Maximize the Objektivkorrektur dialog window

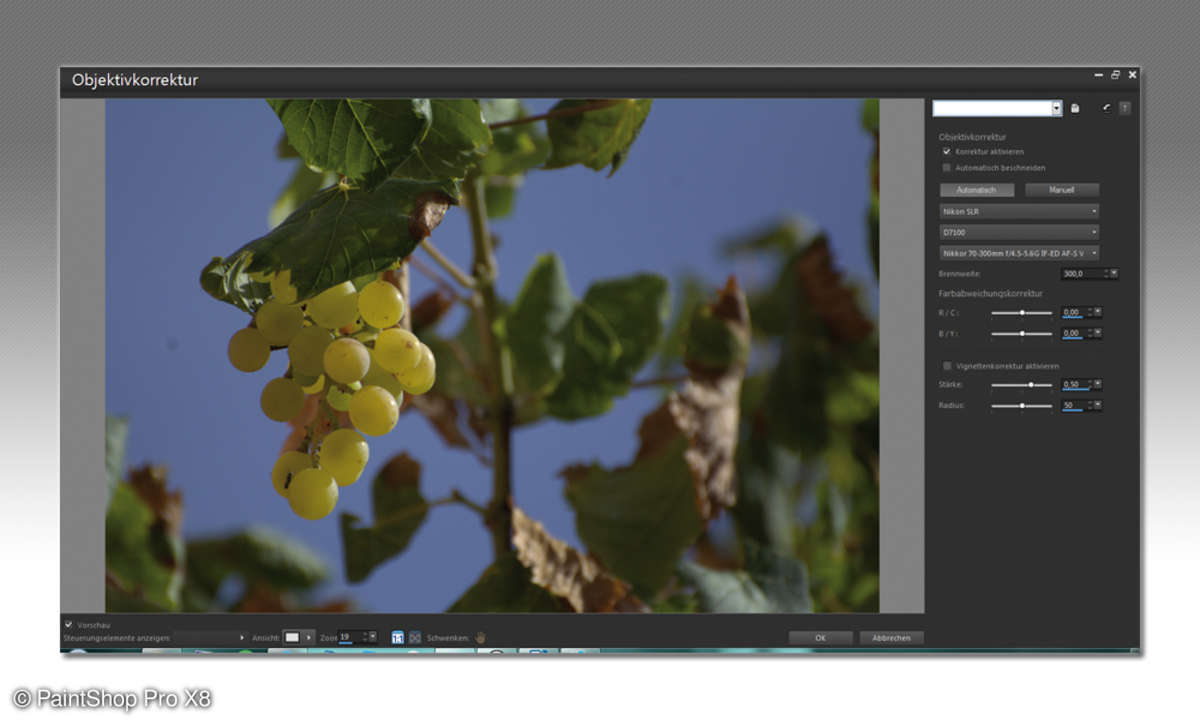[x=1115, y=75]
